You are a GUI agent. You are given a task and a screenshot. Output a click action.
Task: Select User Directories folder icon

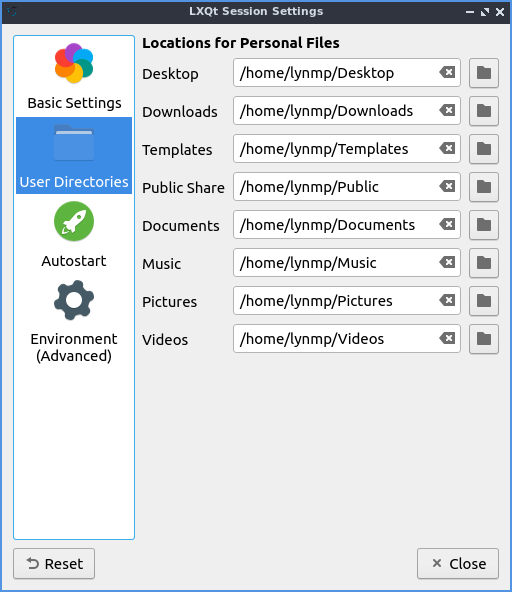coord(74,143)
